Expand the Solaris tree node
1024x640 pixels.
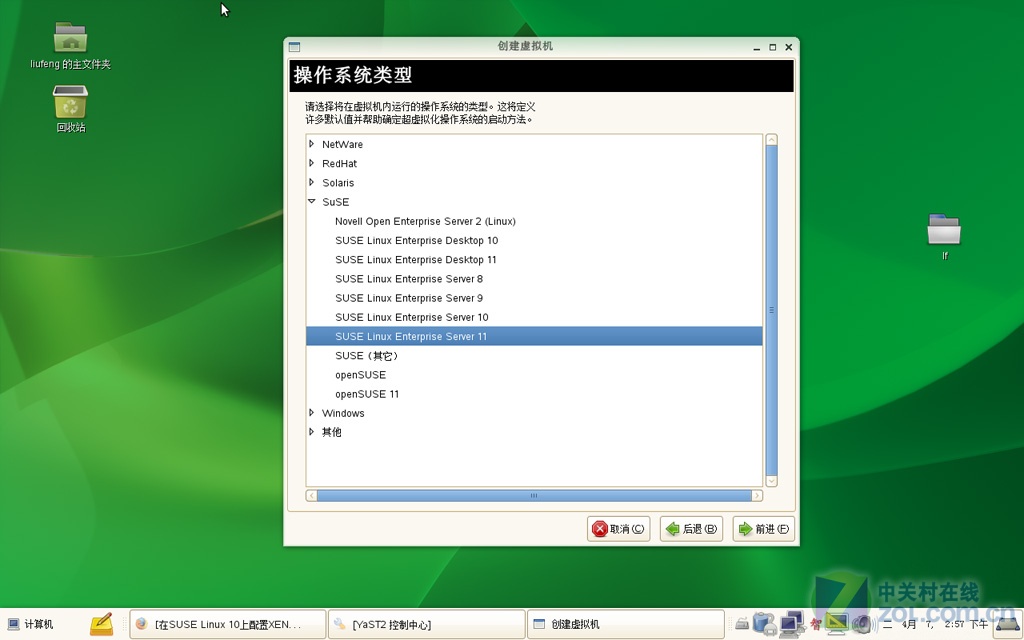312,182
